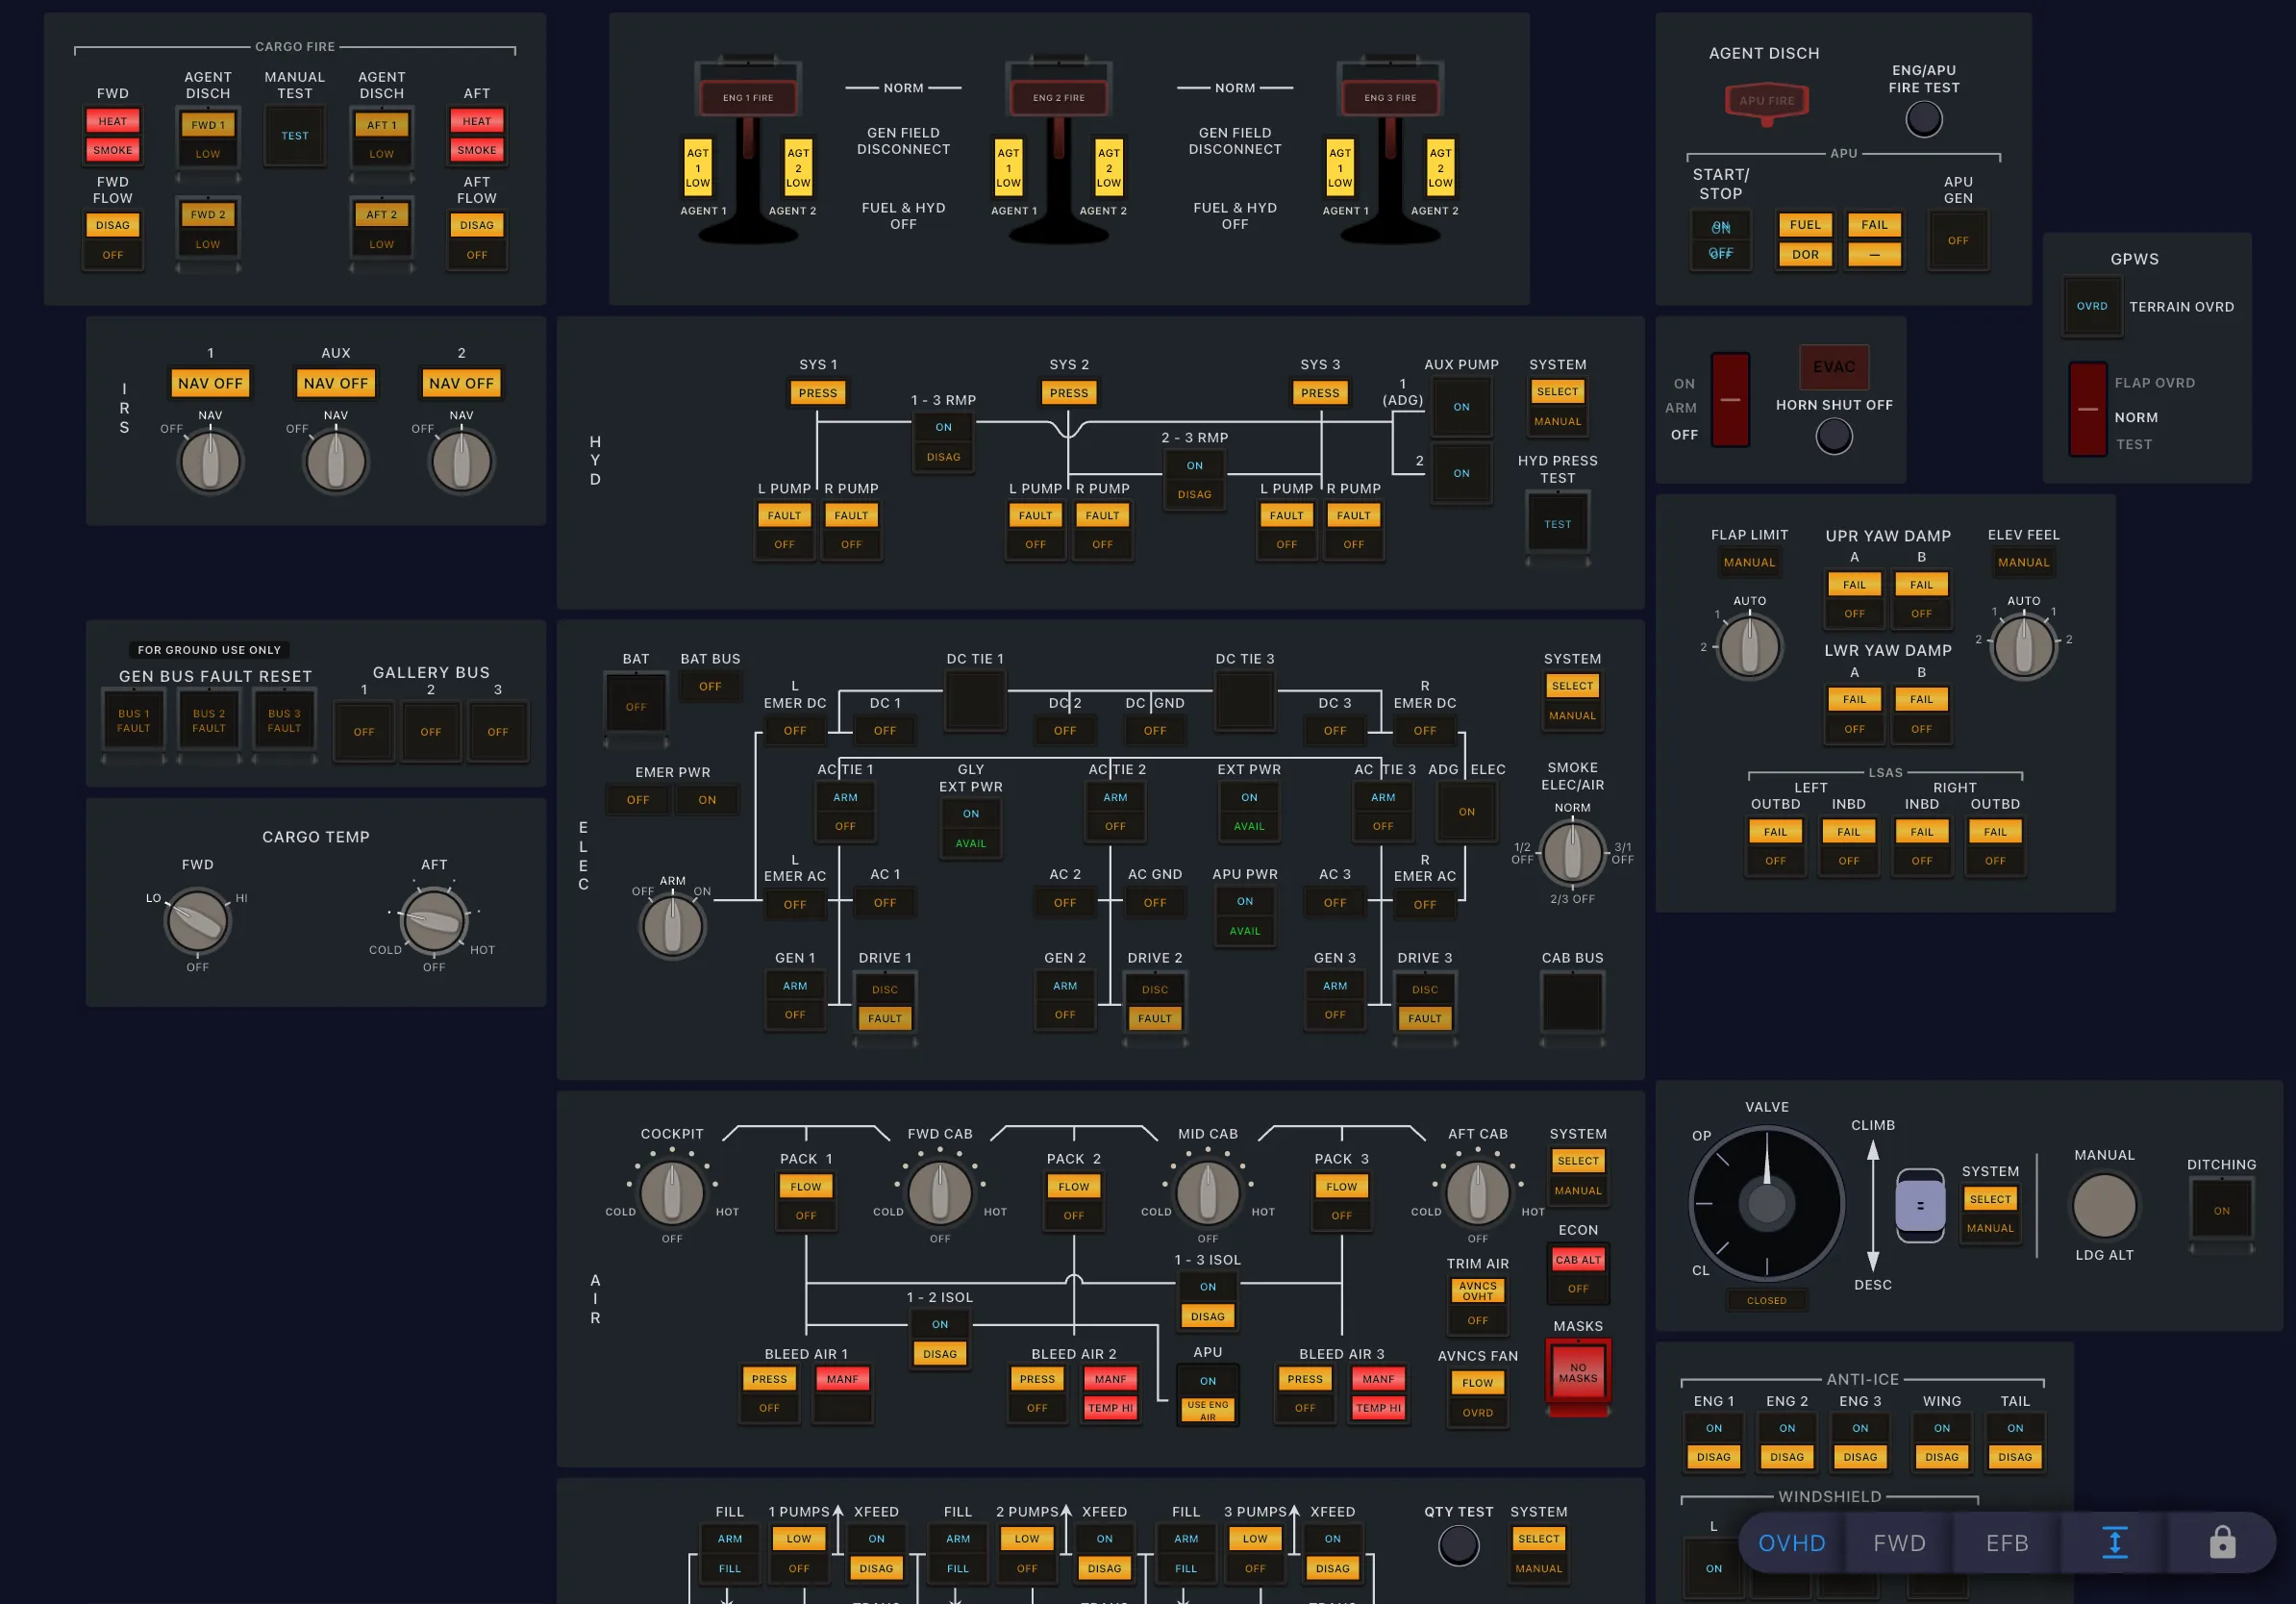Push the DC TIE 1 blank switch
Image resolution: width=2296 pixels, height=1604 pixels.
click(x=975, y=700)
